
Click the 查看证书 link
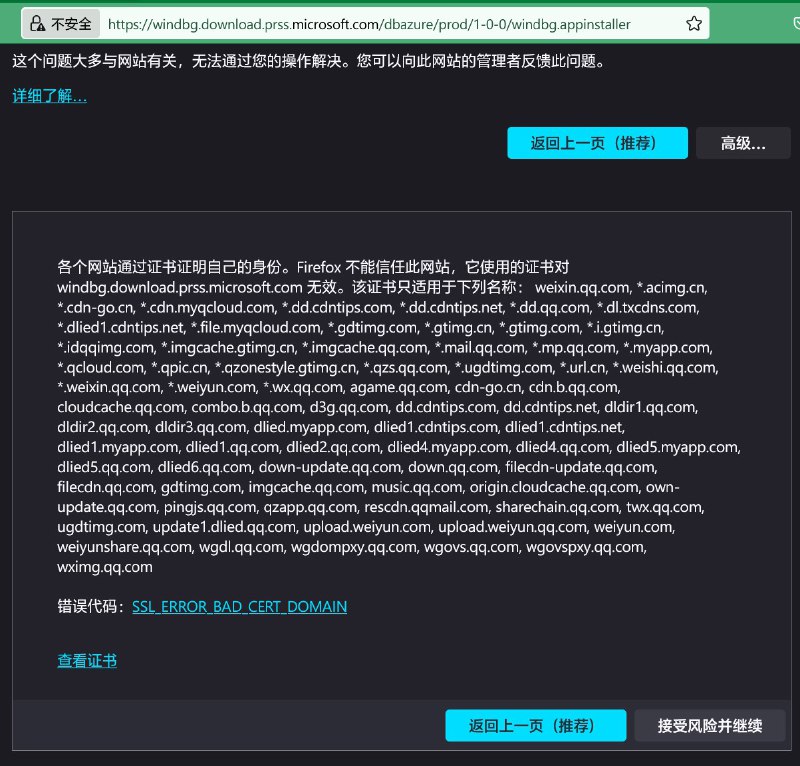[x=87, y=660]
